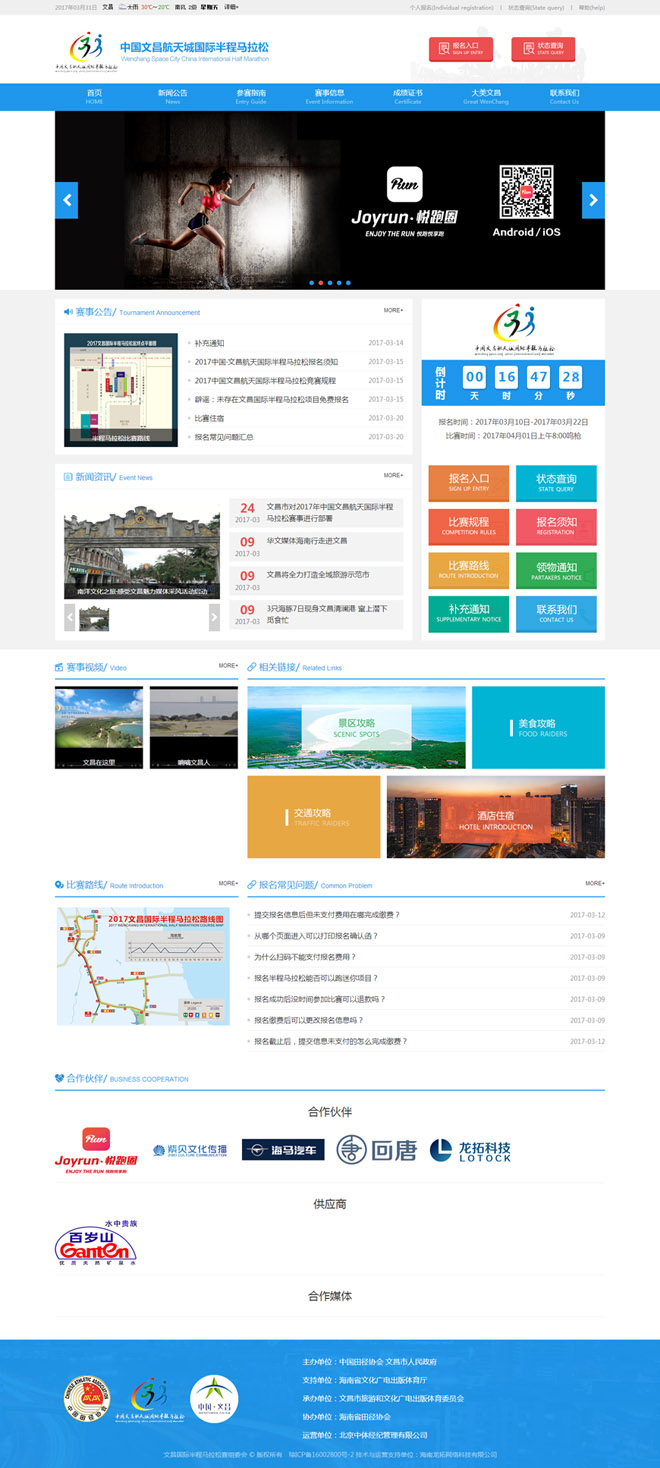Open the 2017 half marathon route map image
The image size is (660, 1468).
pyautogui.click(x=143, y=966)
